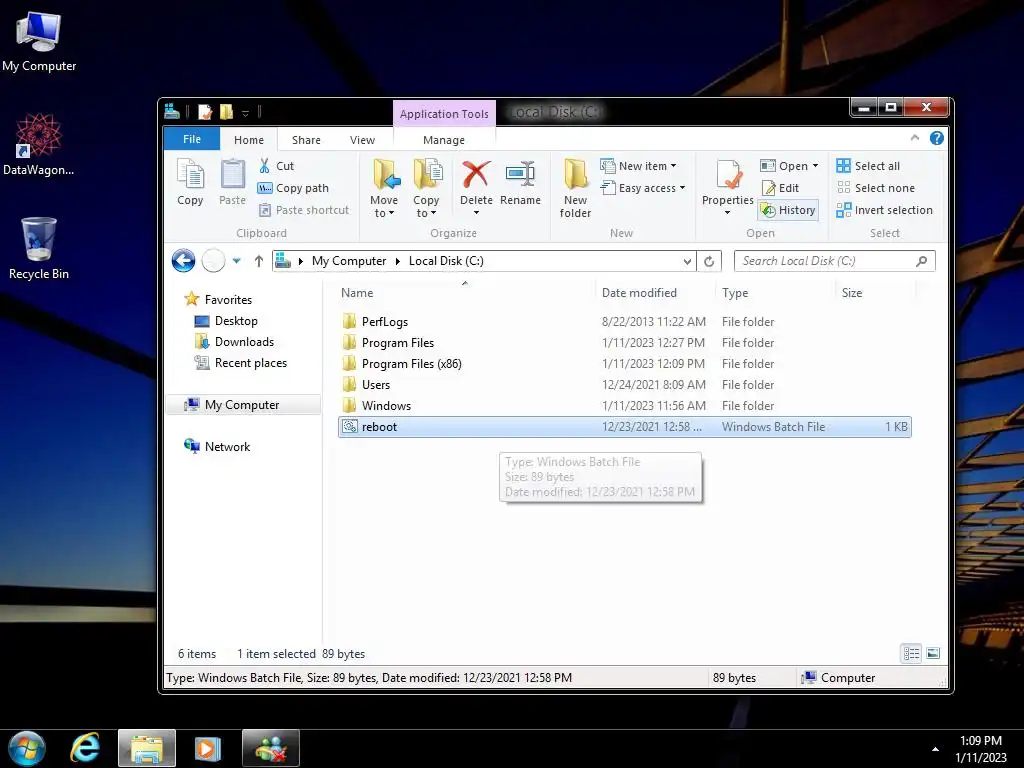Screen dimensions: 1024x768
Task: Click the Application Tools contextual tab
Action: 444,114
